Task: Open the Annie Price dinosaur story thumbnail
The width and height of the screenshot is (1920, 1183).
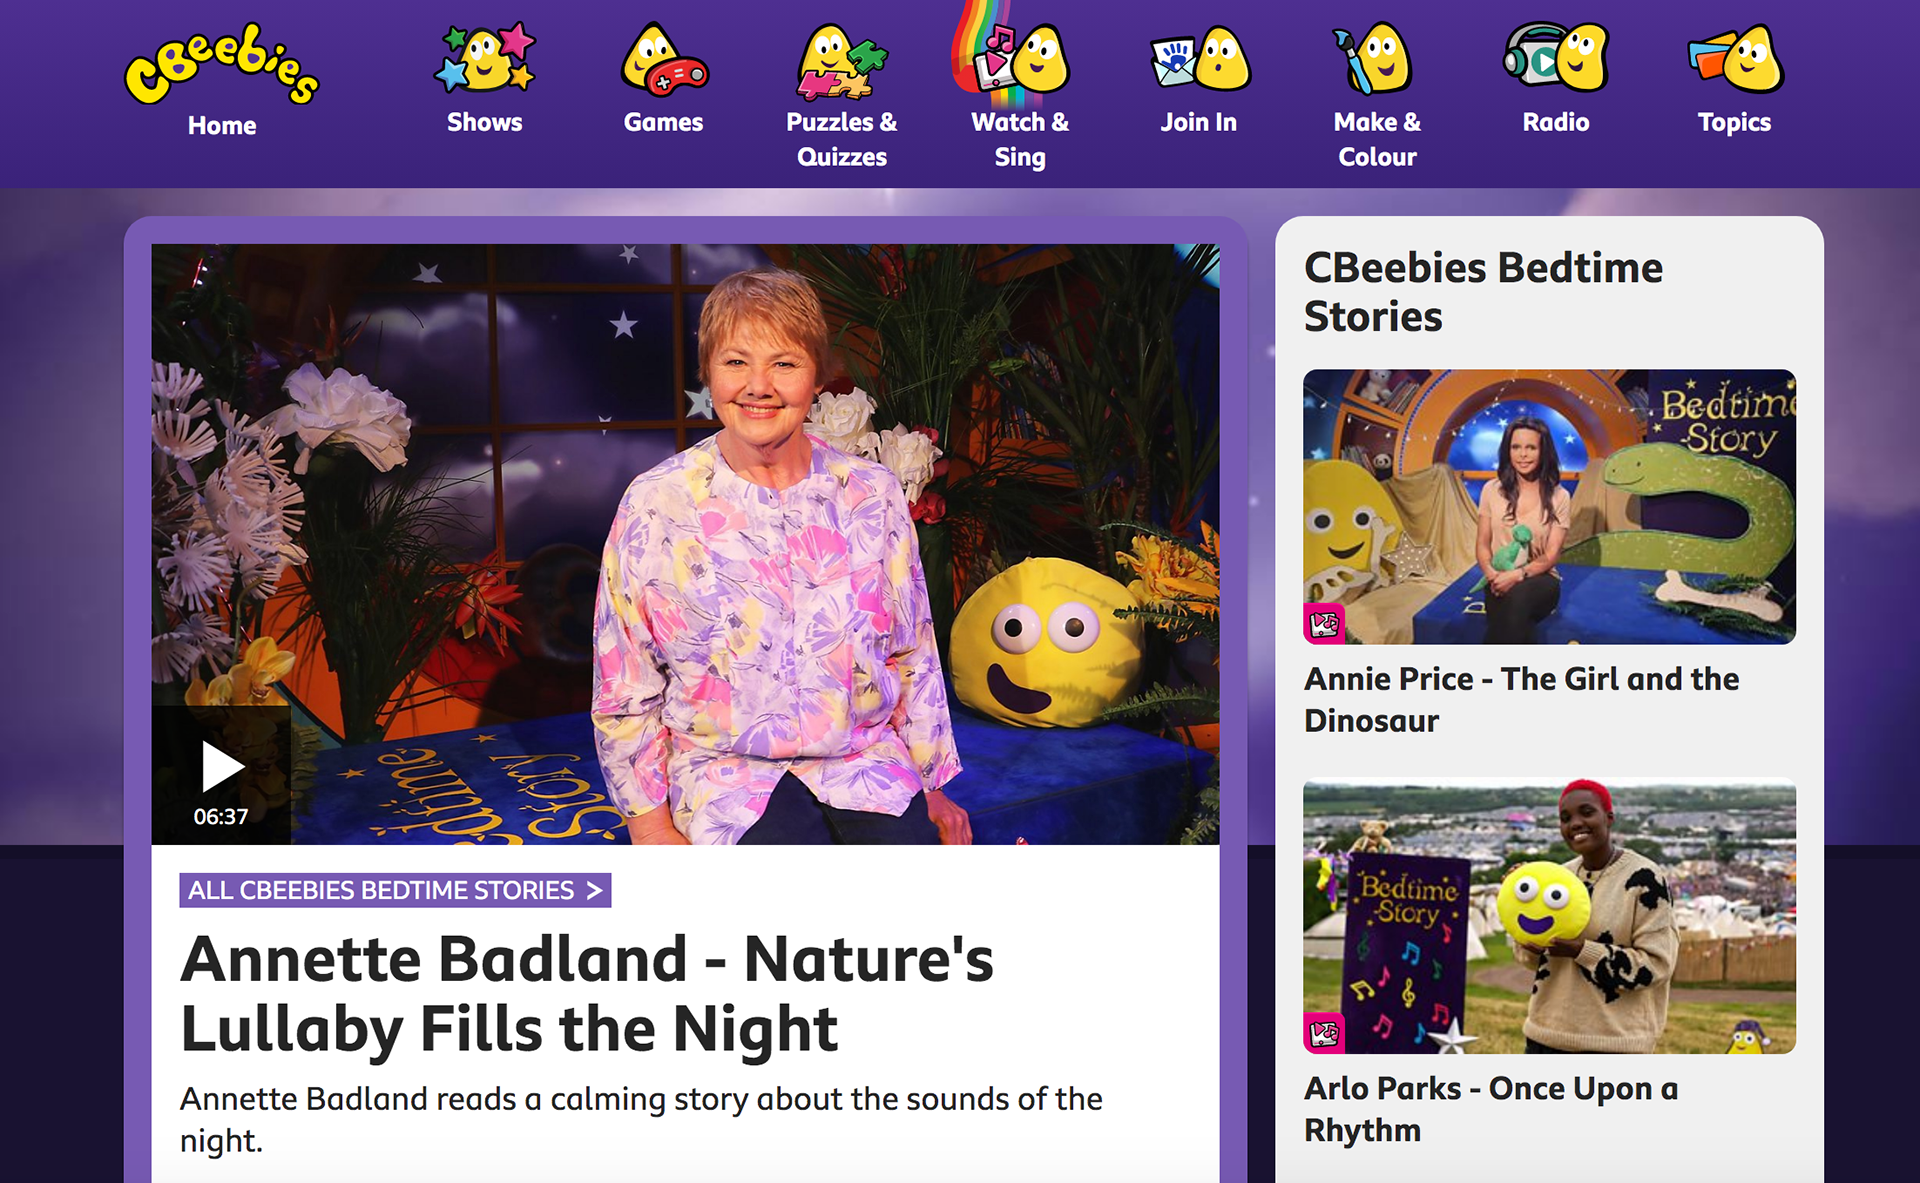Action: point(1549,506)
